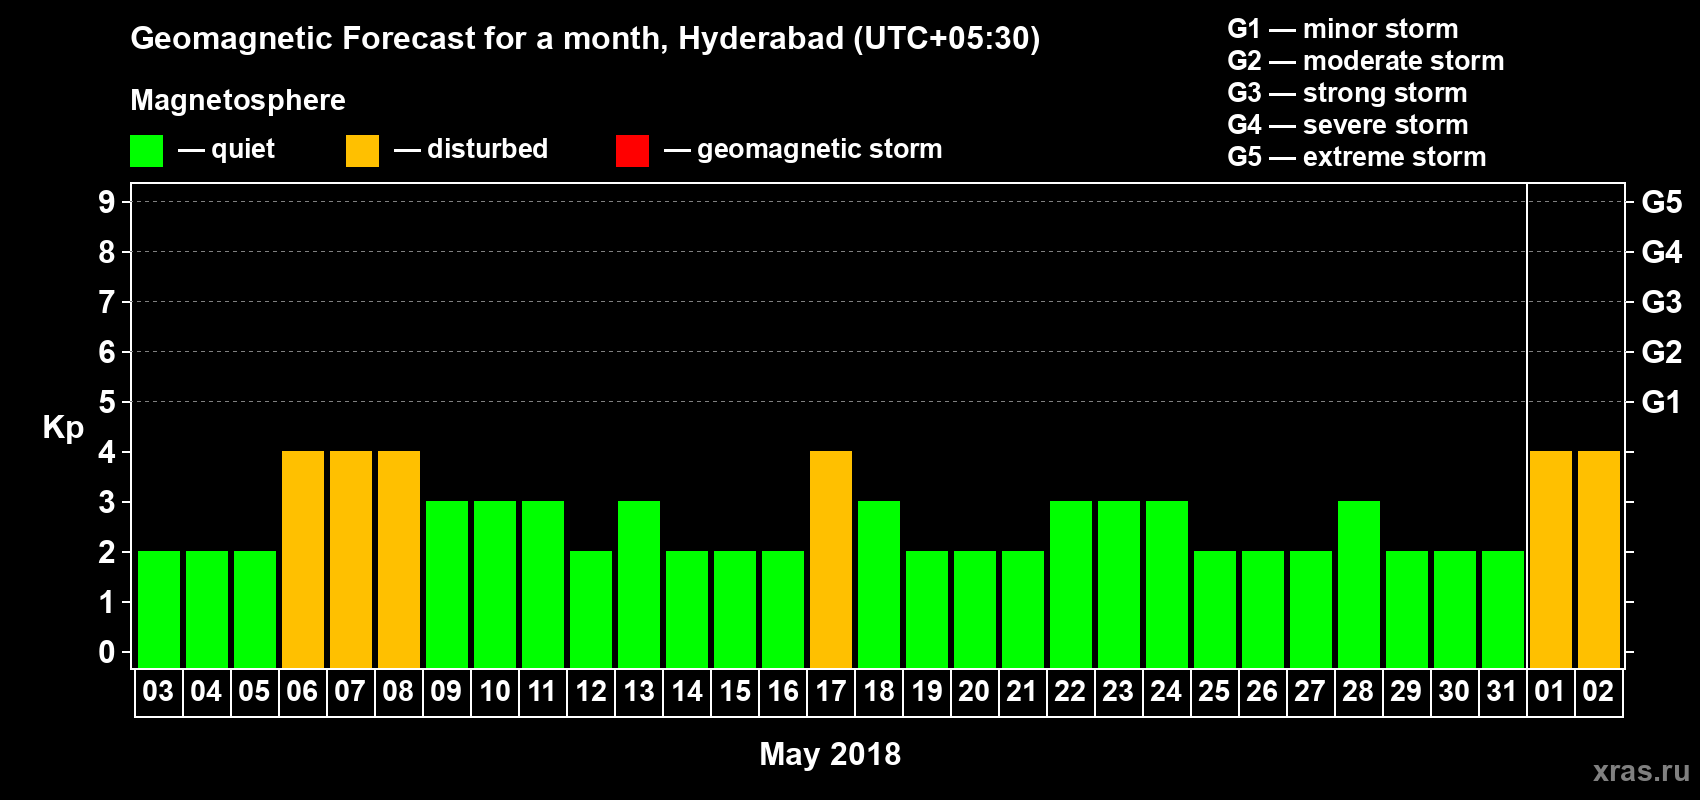Screen dimensions: 1700x800
Task: Click the red geomagnetic storm swatch
Action: point(632,151)
